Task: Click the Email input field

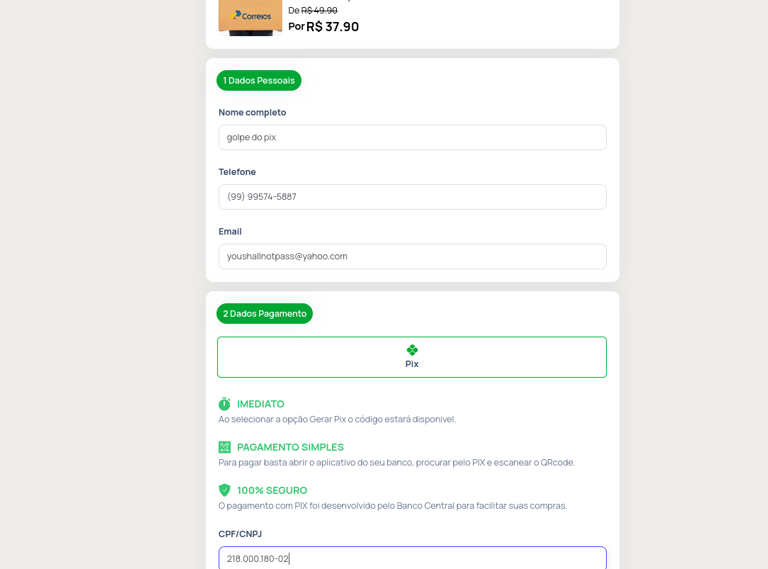Action: [x=412, y=257]
